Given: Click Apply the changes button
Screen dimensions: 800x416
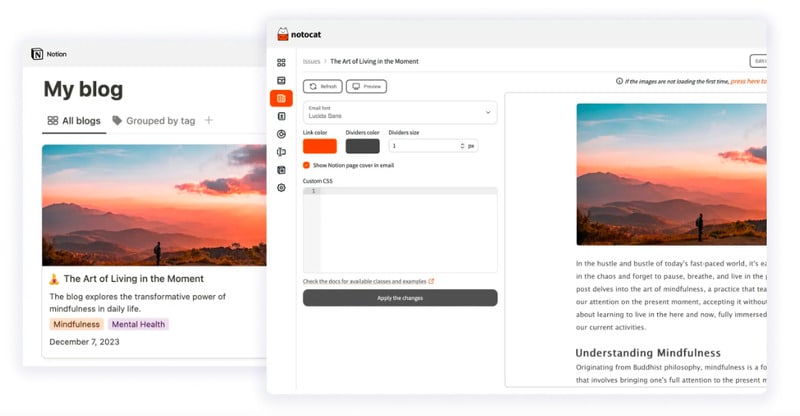Looking at the screenshot, I should pyautogui.click(x=400, y=298).
